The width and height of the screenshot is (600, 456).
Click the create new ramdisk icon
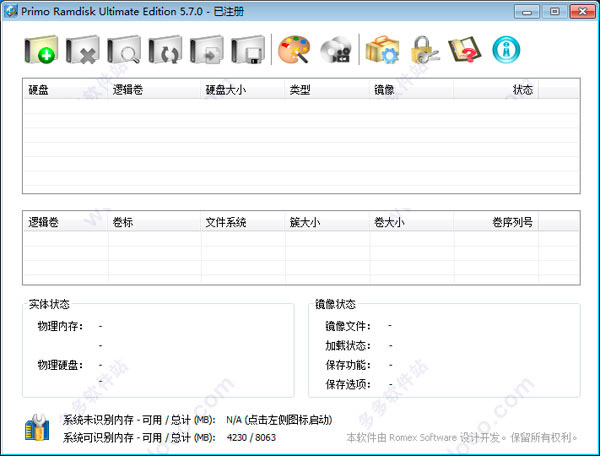click(x=41, y=50)
